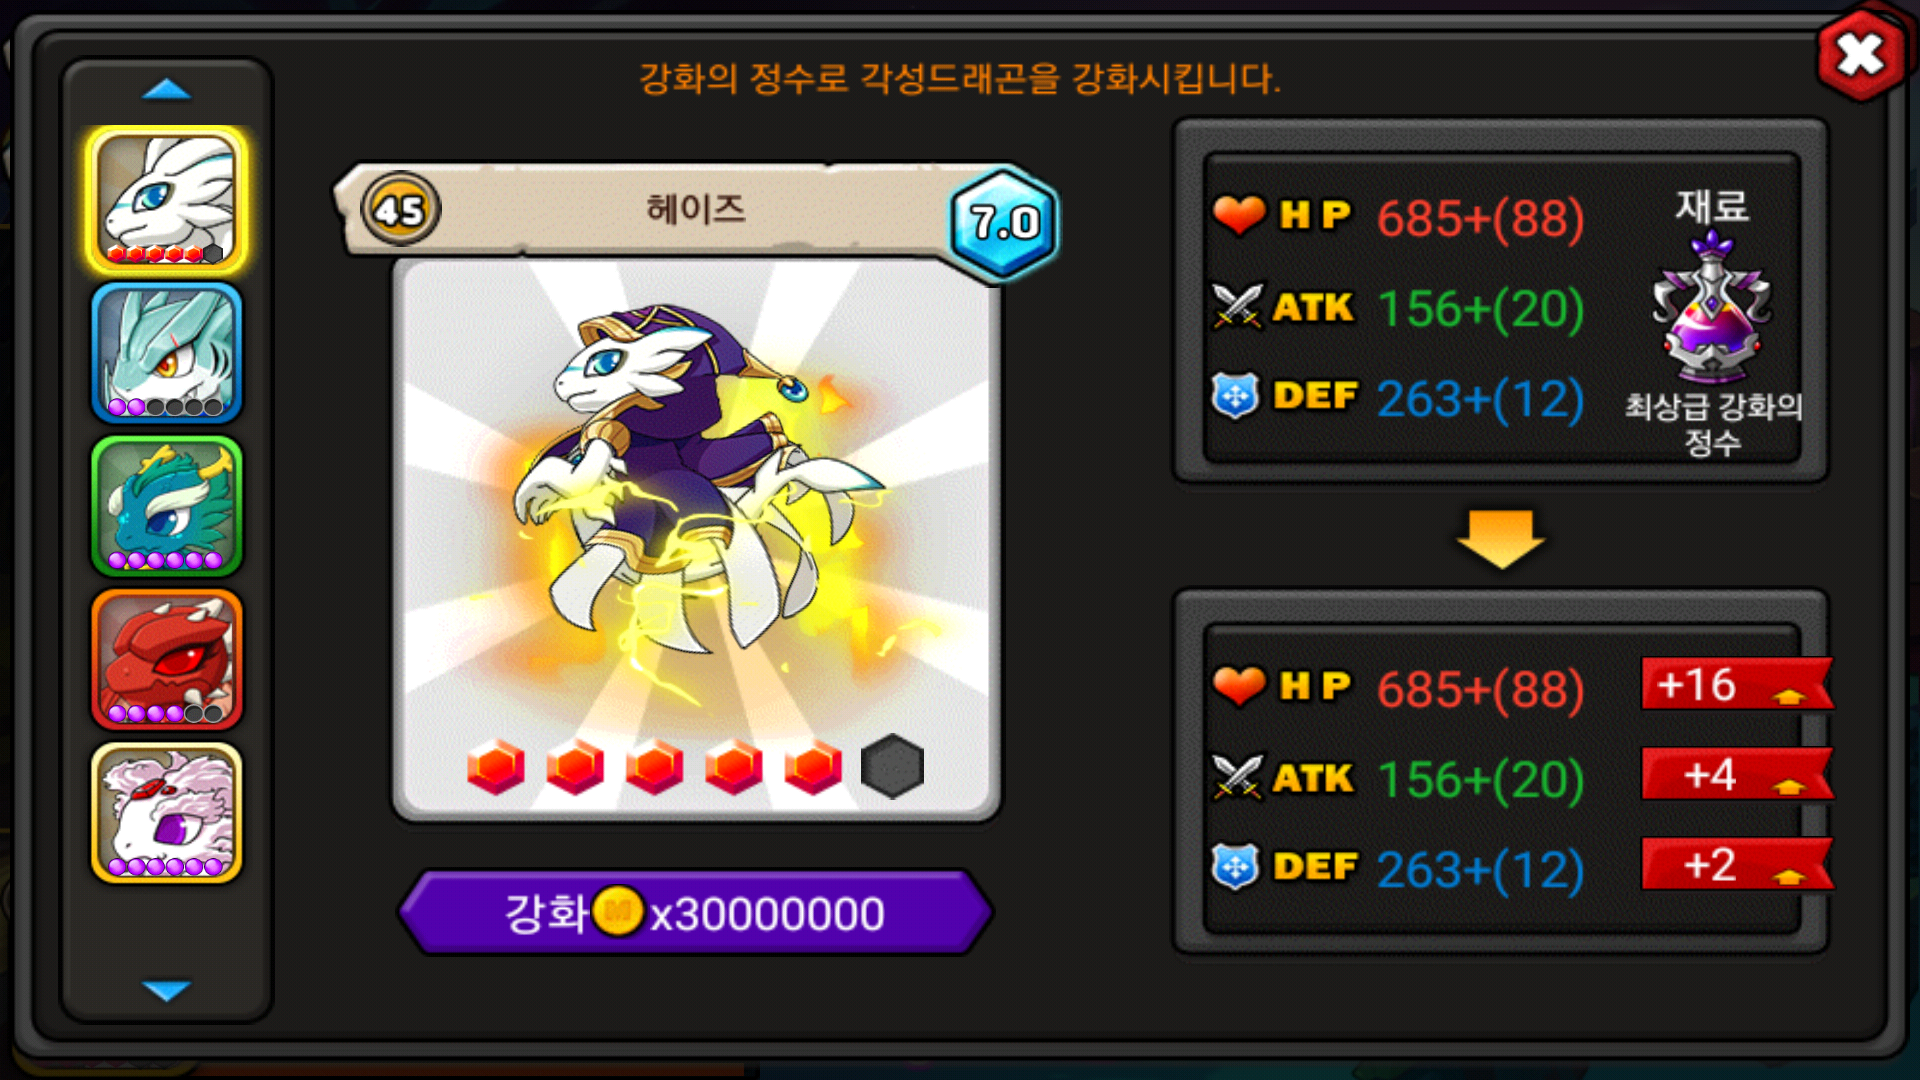
Task: Click the +4 ATK bonus ribbon
Action: coord(1738,774)
